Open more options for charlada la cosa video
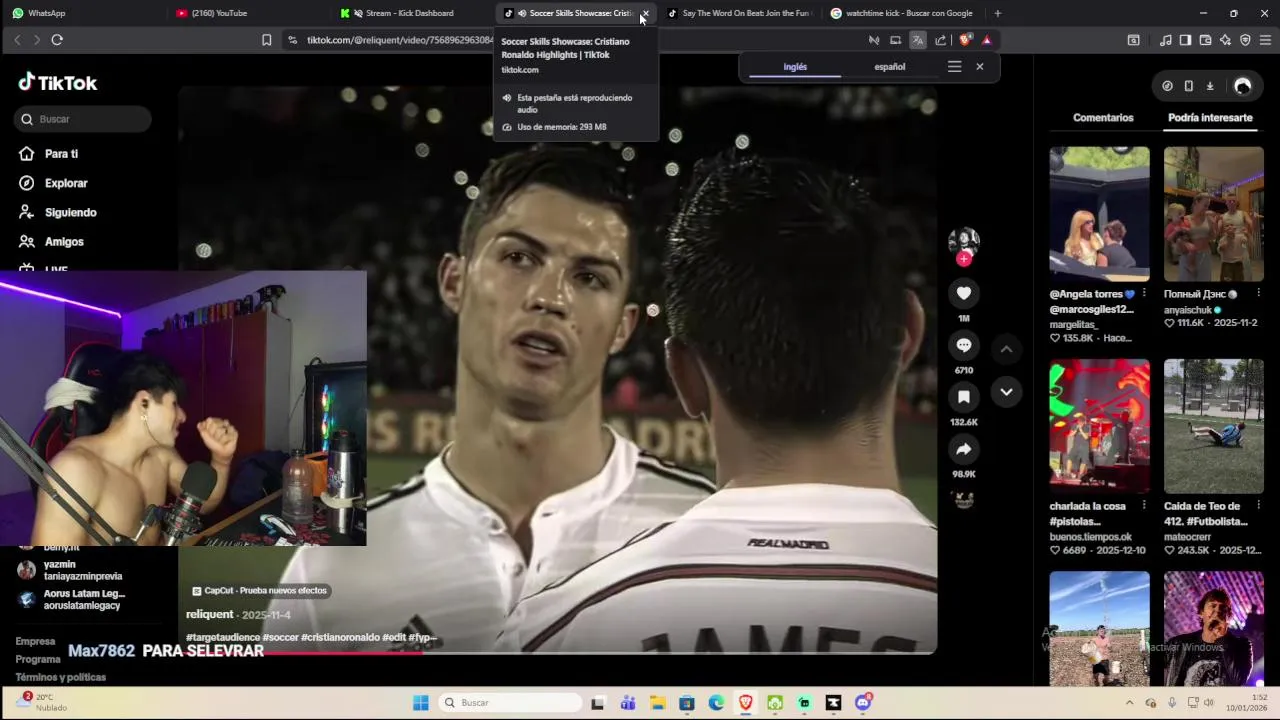This screenshot has width=1280, height=720. tap(1144, 506)
